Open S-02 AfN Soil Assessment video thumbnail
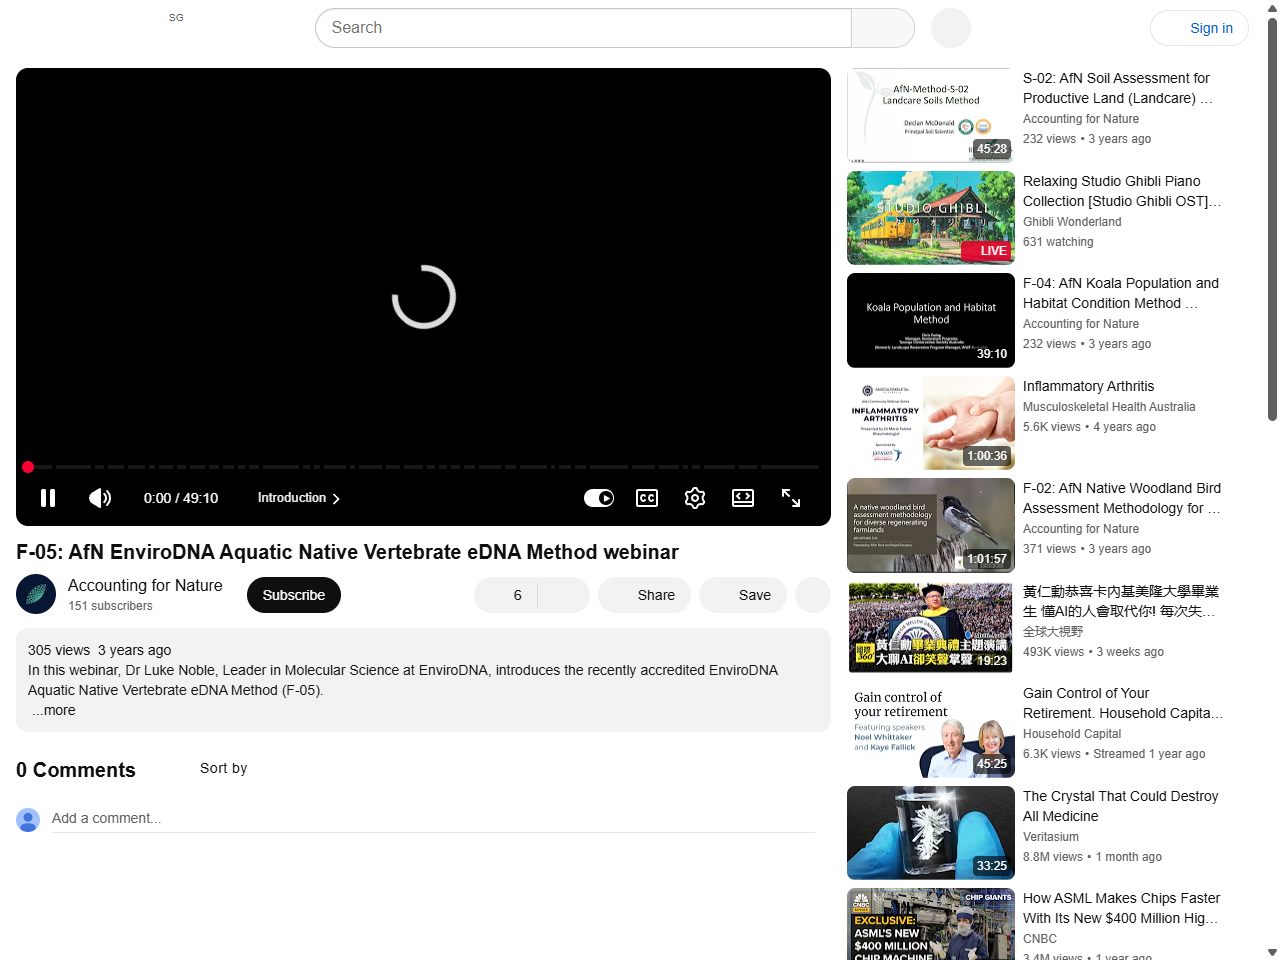Image resolution: width=1280 pixels, height=960 pixels. coord(931,115)
